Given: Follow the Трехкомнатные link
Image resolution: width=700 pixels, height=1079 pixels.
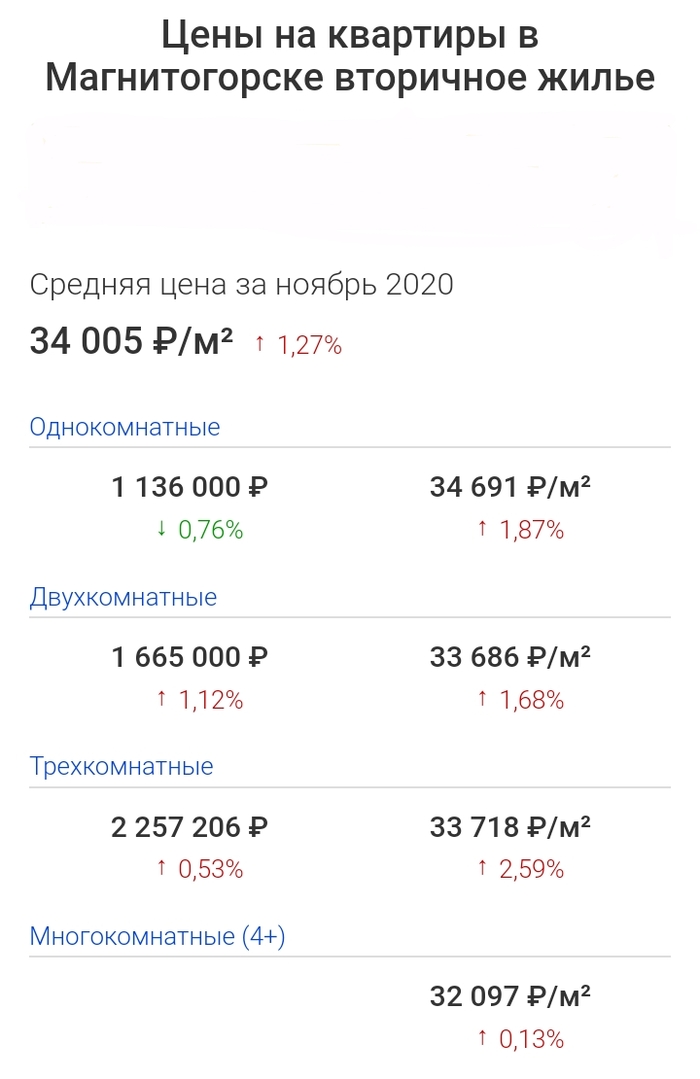Looking at the screenshot, I should (x=121, y=767).
